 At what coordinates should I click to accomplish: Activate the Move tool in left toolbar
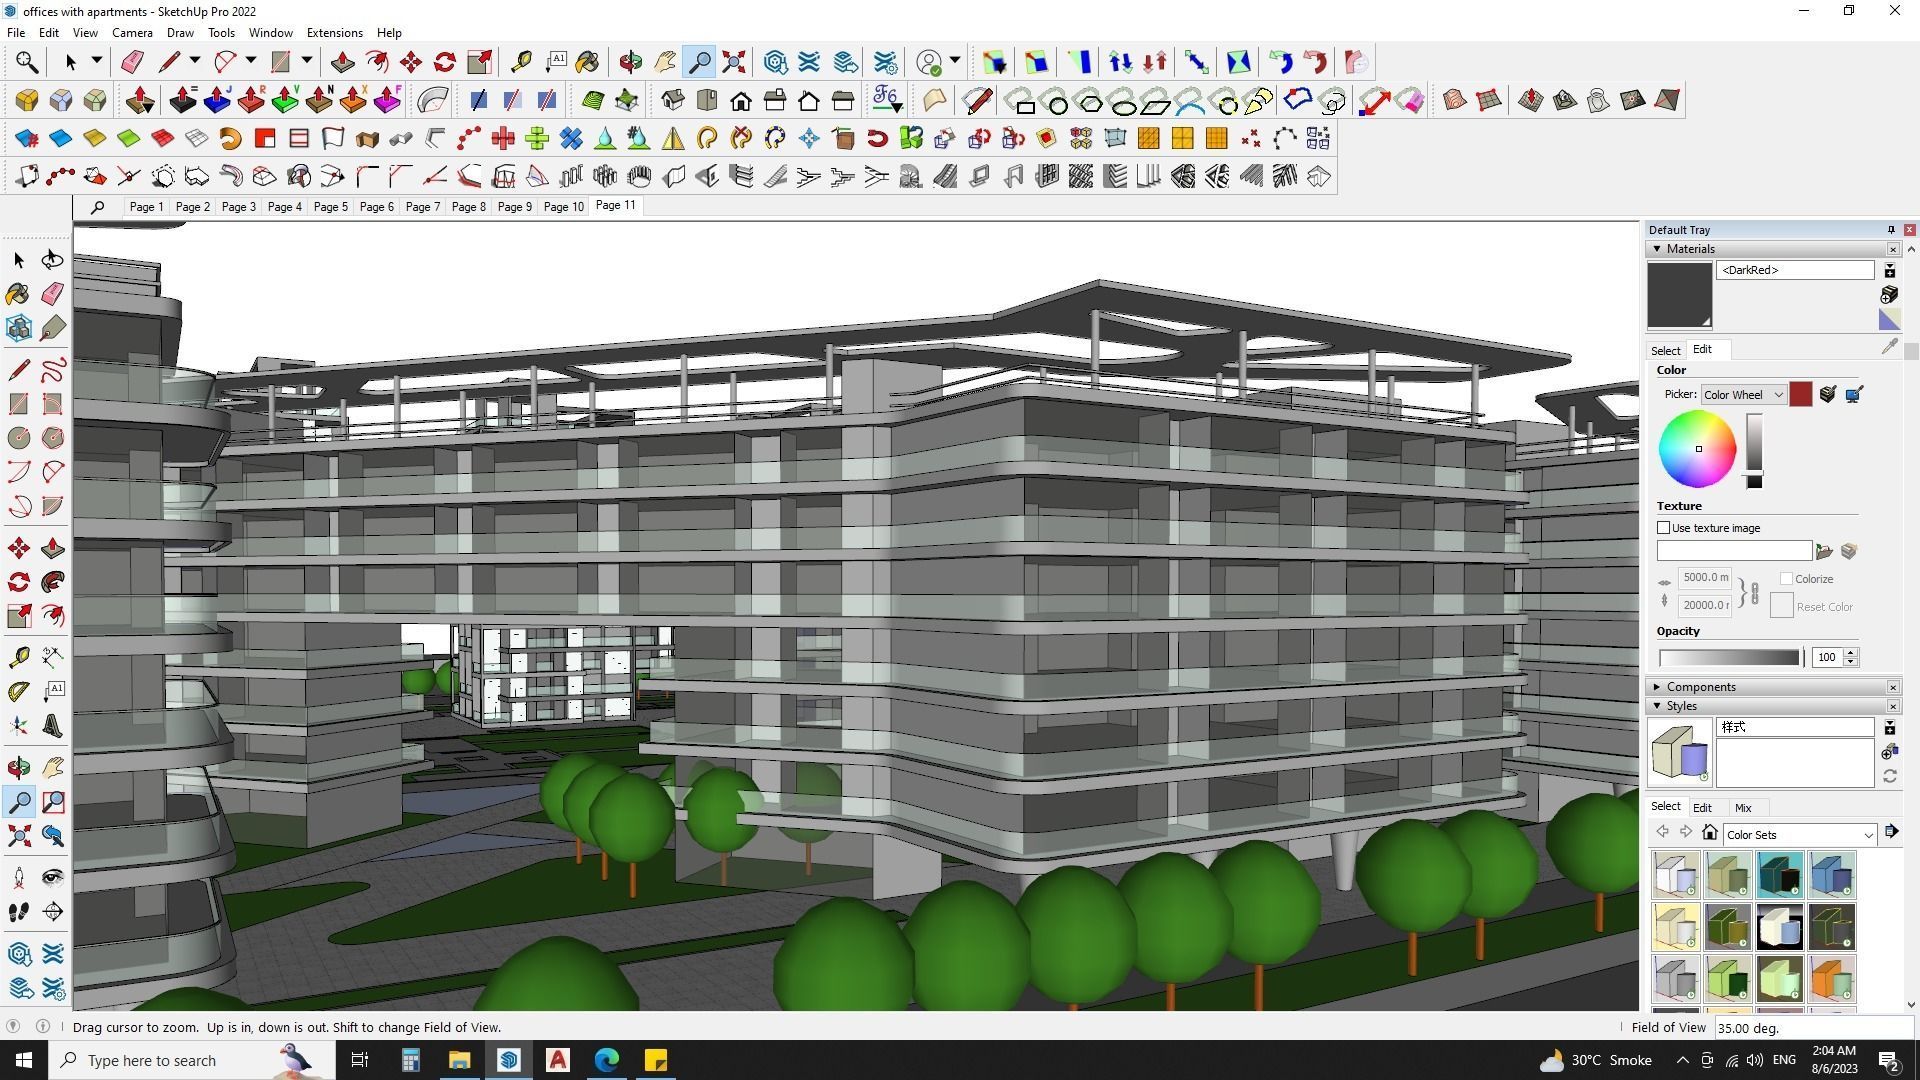pyautogui.click(x=18, y=548)
